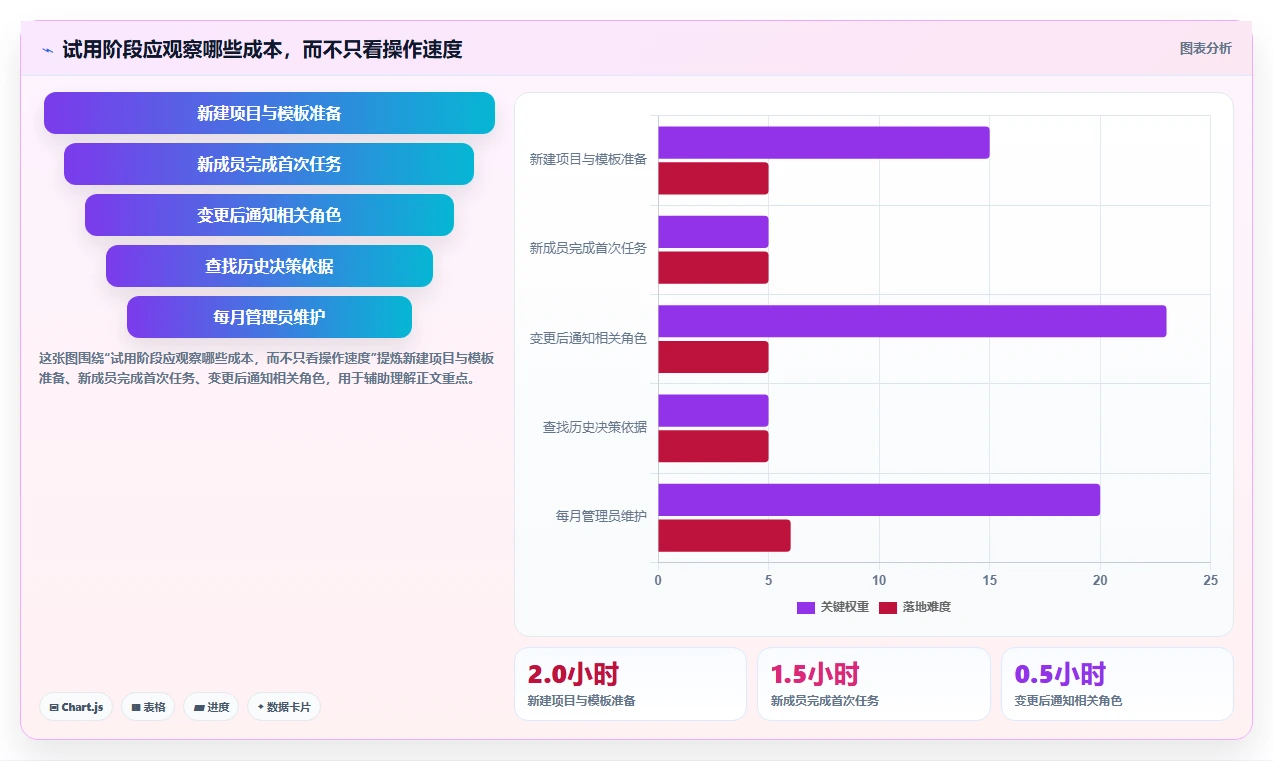Screen dimensions: 1273x761
Task: Click the description paragraph starting 这张图围绕
Action: pyautogui.click(x=266, y=368)
